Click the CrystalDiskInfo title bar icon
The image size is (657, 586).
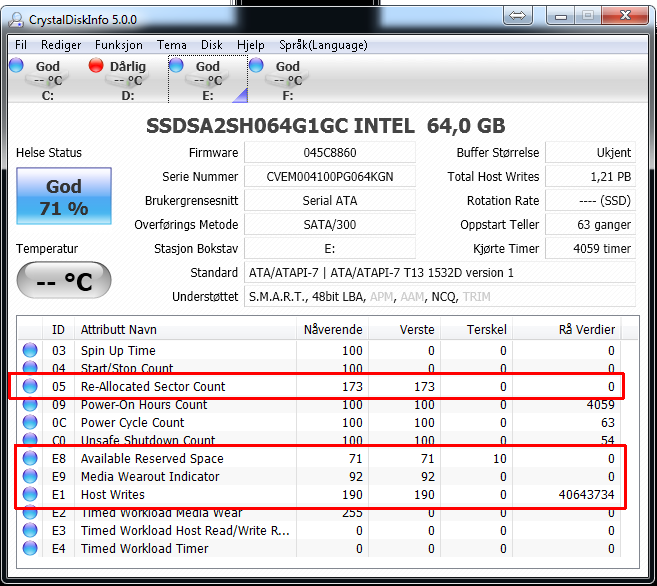(x=16, y=20)
